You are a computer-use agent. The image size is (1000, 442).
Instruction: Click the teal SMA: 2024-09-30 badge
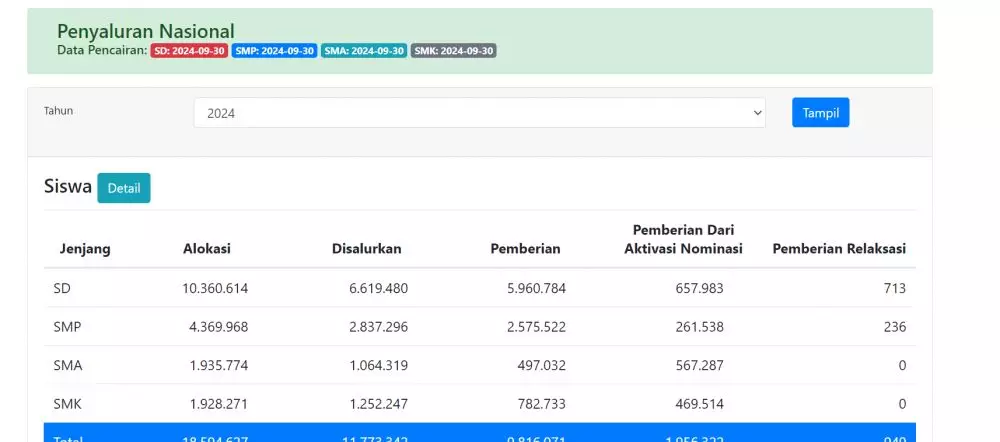(364, 51)
